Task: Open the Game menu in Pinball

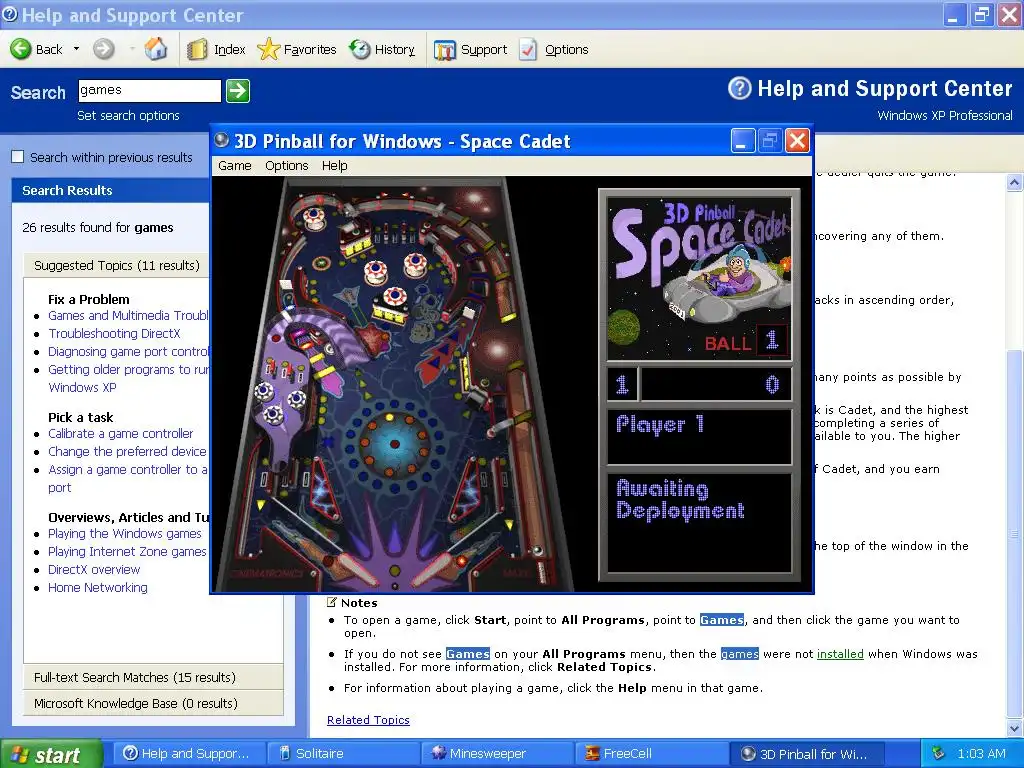Action: point(234,166)
